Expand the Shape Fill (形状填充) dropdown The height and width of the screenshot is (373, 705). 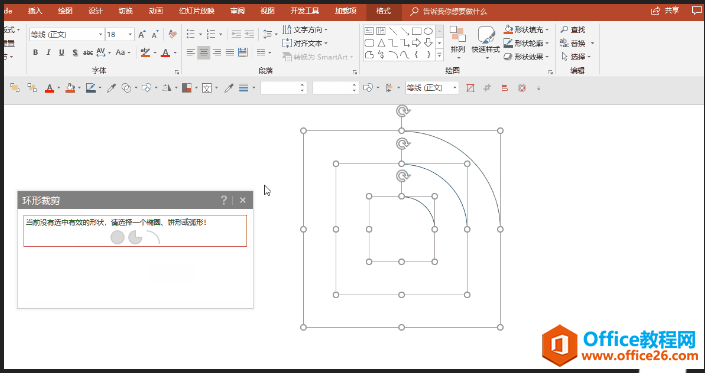pos(547,30)
